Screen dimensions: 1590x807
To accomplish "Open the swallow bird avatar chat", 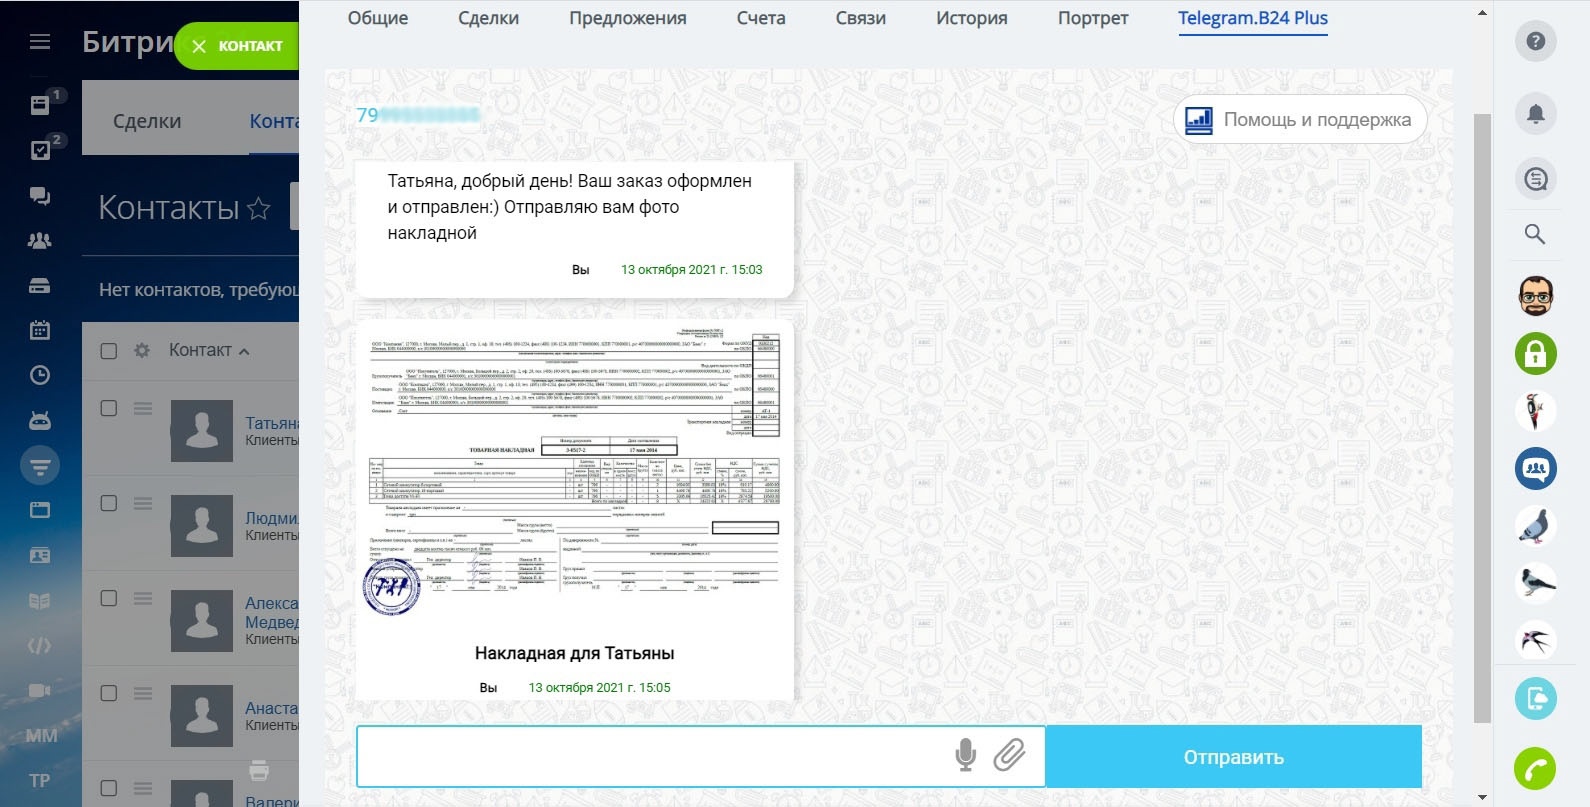I will (1536, 640).
